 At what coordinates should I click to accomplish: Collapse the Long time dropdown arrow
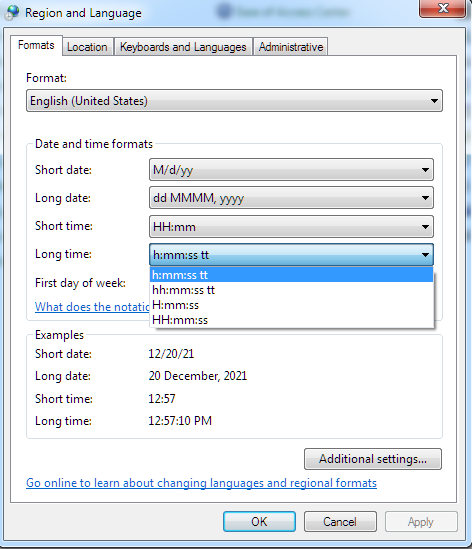pyautogui.click(x=425, y=255)
